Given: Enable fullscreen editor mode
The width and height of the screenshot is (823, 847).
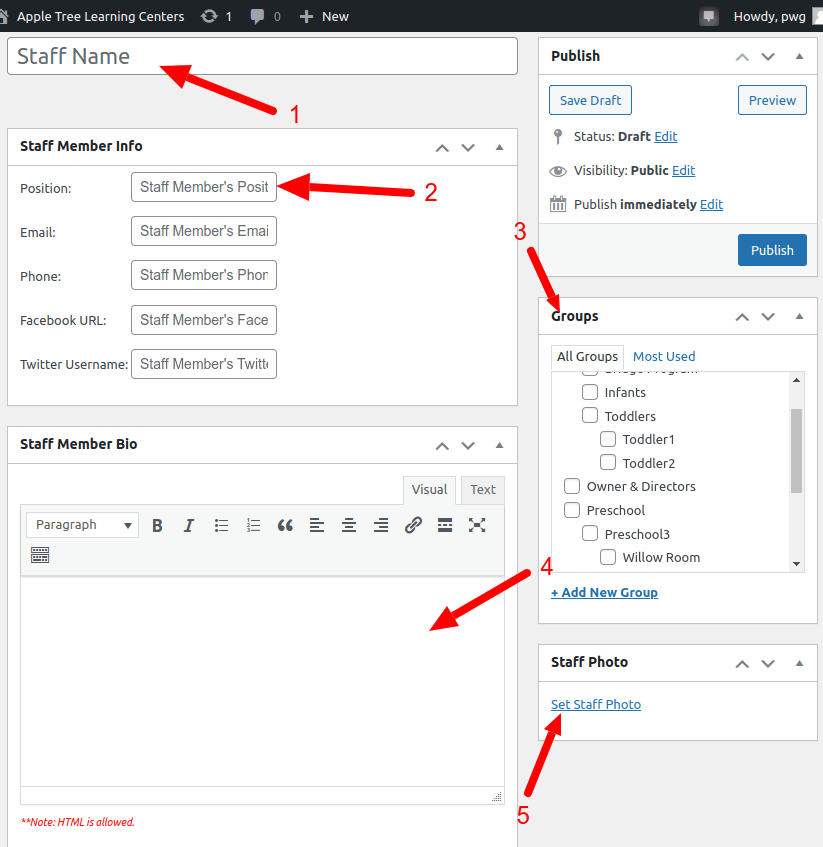Looking at the screenshot, I should (477, 525).
